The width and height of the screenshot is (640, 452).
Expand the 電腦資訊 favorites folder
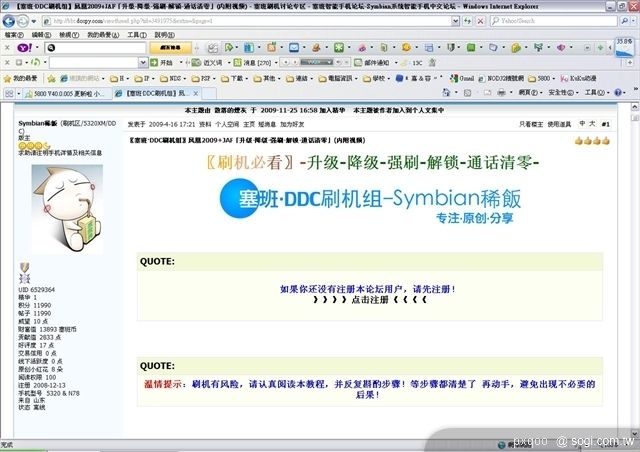click(338, 78)
